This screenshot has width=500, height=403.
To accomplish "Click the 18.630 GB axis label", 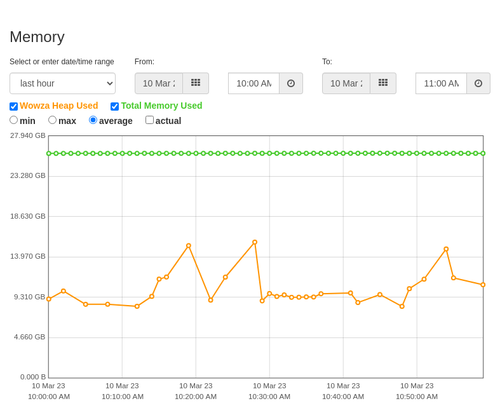I will [28, 216].
